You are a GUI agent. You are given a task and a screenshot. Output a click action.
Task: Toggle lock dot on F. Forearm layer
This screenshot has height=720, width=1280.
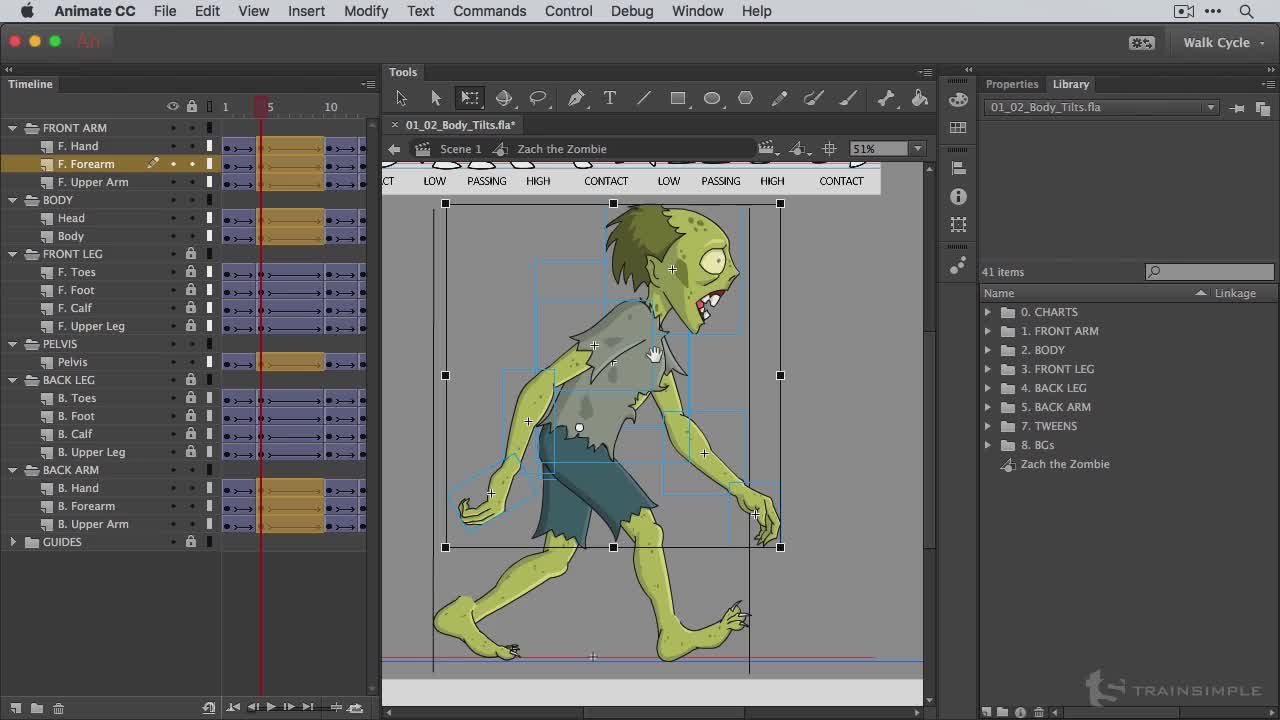click(x=191, y=164)
